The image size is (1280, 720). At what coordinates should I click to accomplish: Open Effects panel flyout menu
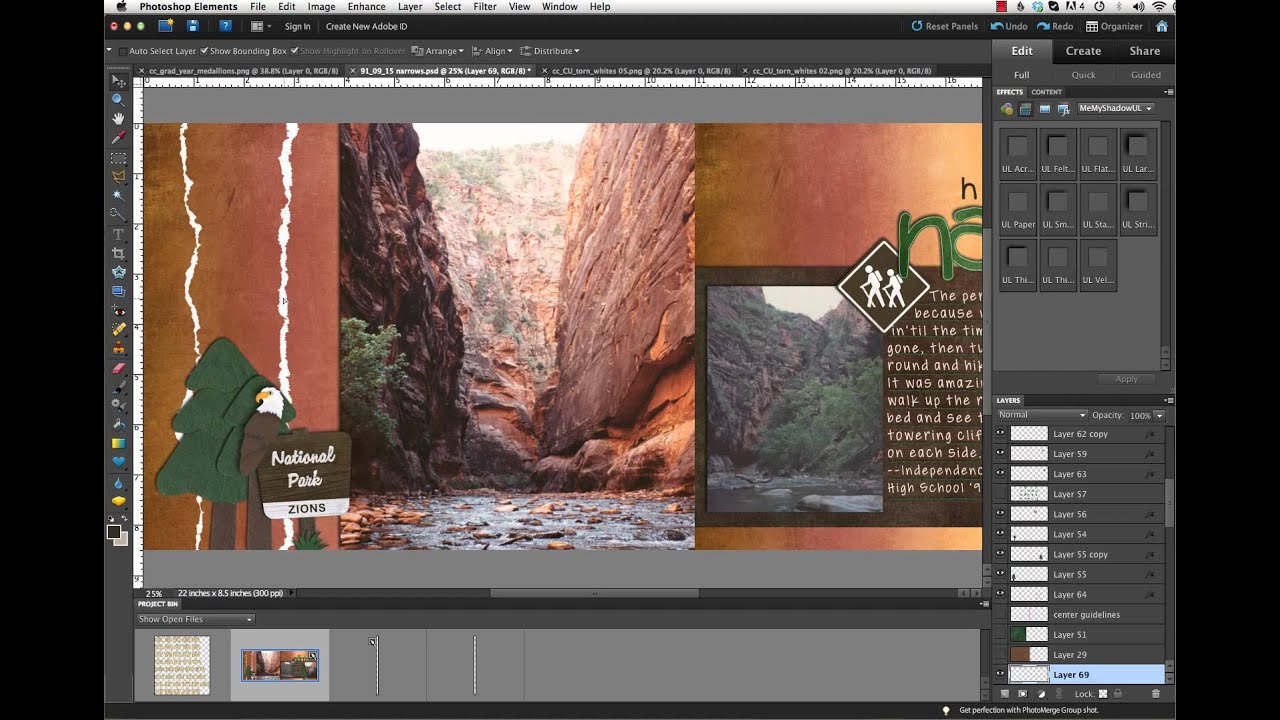1168,92
